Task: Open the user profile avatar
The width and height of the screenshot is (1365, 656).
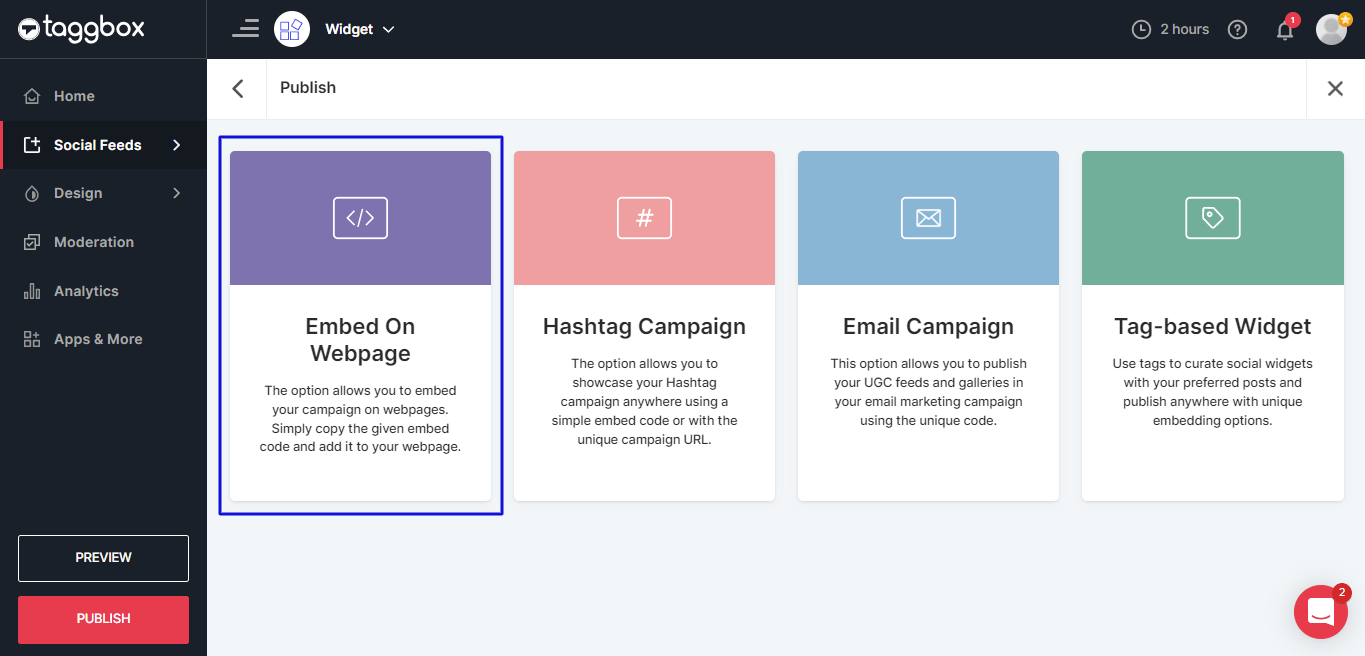Action: 1331,30
